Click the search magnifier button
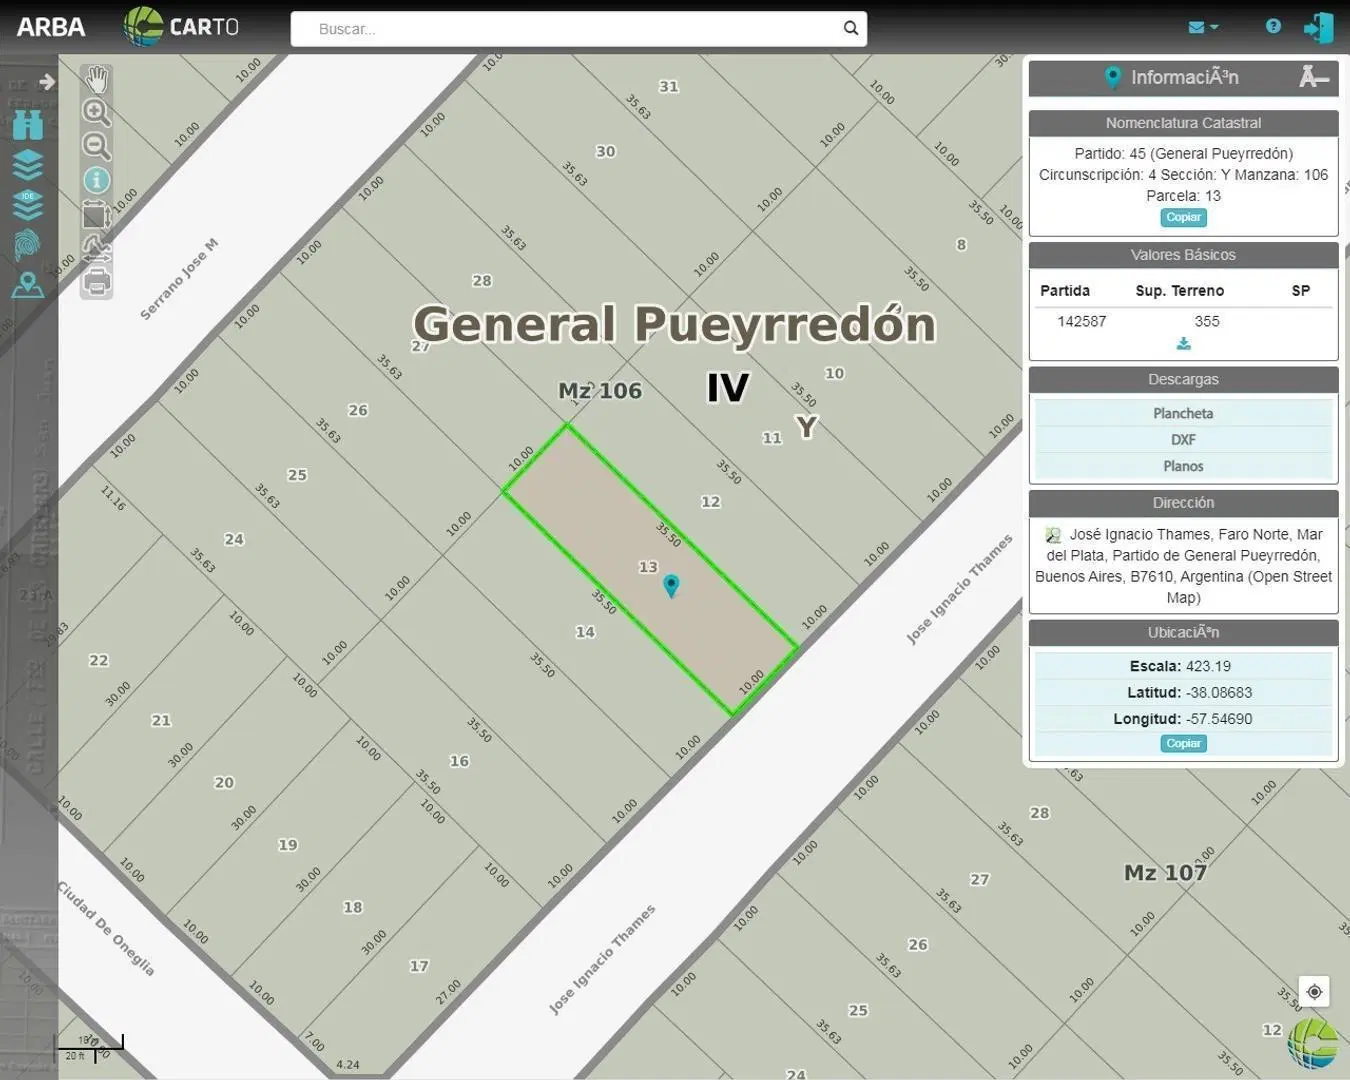 [851, 28]
